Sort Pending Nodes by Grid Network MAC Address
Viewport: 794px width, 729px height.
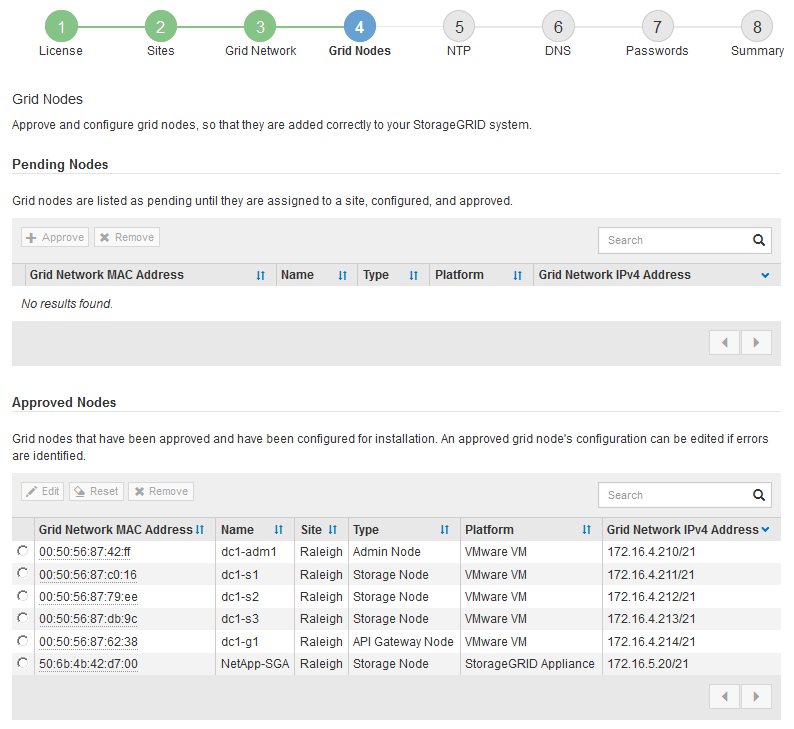click(x=260, y=275)
